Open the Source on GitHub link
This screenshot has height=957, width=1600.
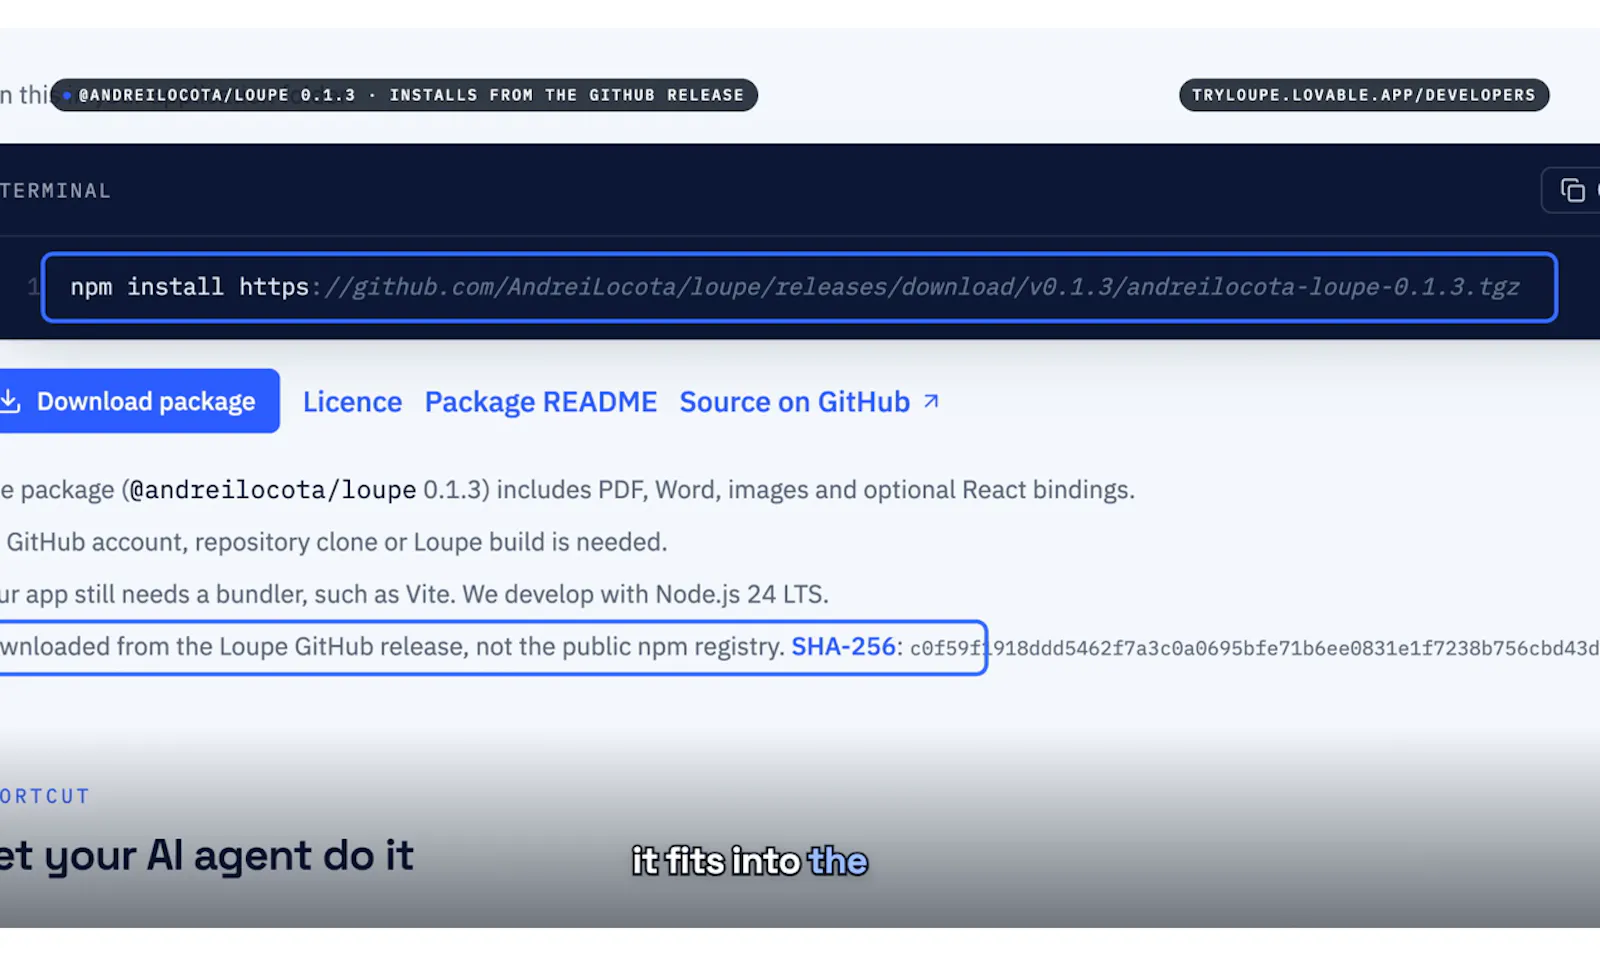[x=795, y=402]
